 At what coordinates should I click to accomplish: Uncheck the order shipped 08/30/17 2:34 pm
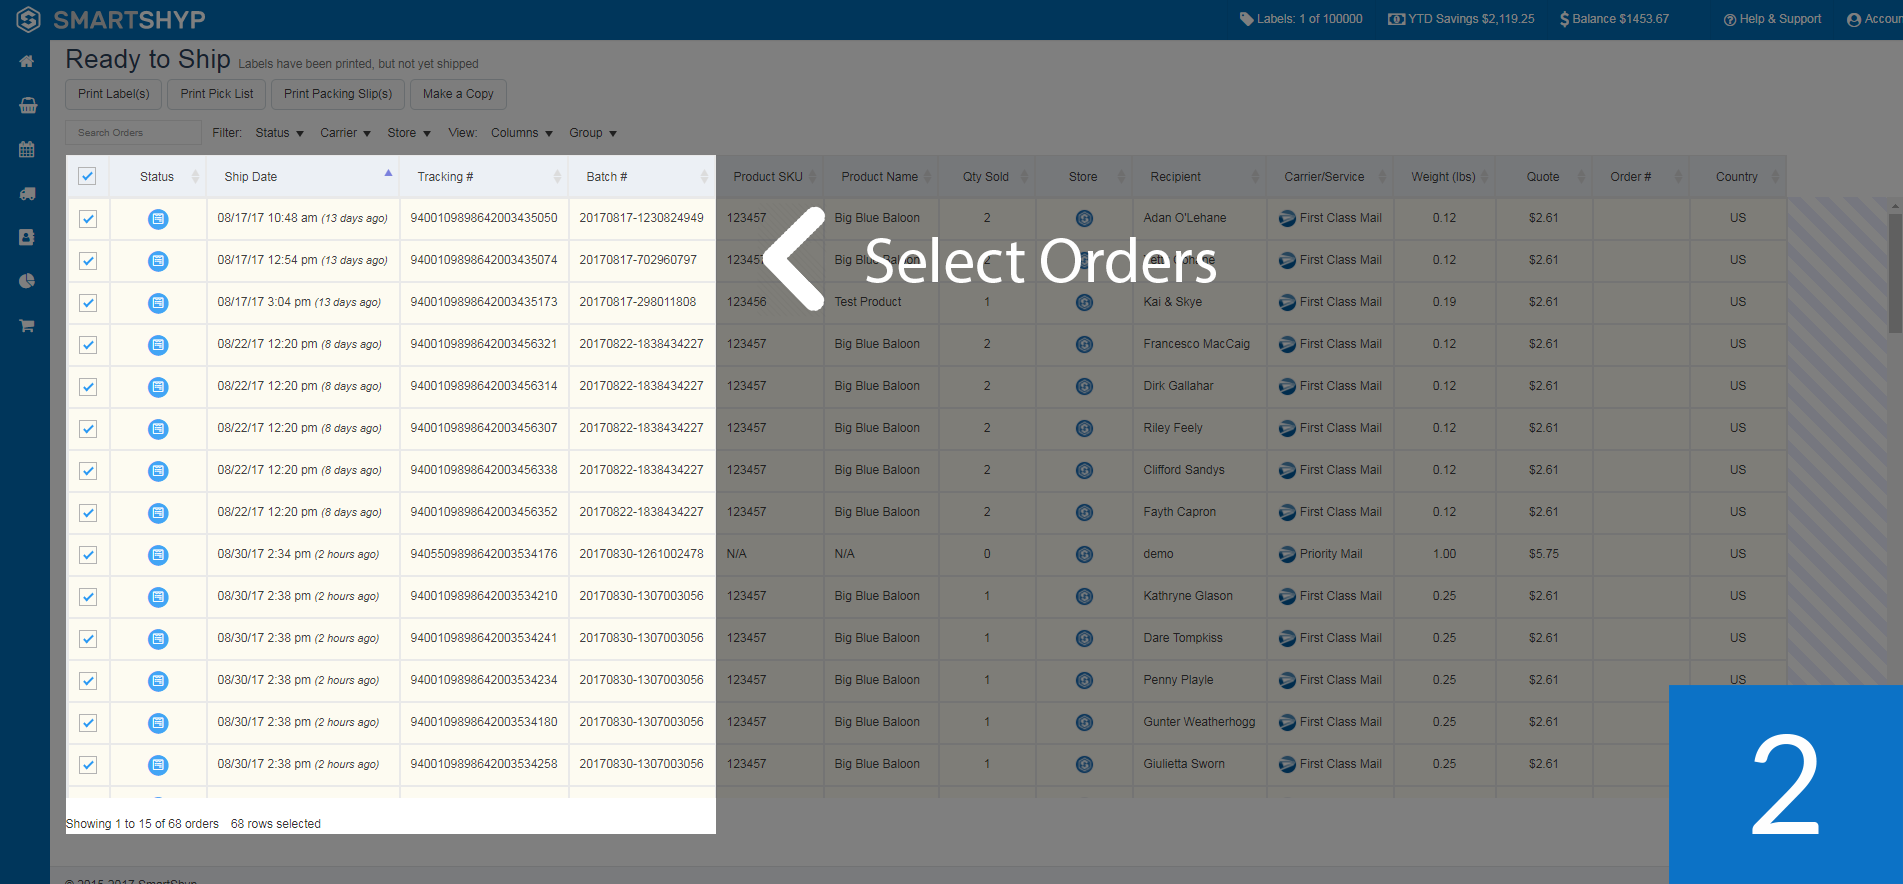[88, 555]
